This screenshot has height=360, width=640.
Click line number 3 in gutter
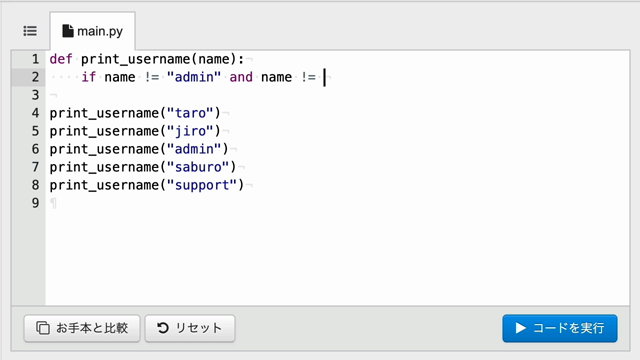(x=36, y=95)
